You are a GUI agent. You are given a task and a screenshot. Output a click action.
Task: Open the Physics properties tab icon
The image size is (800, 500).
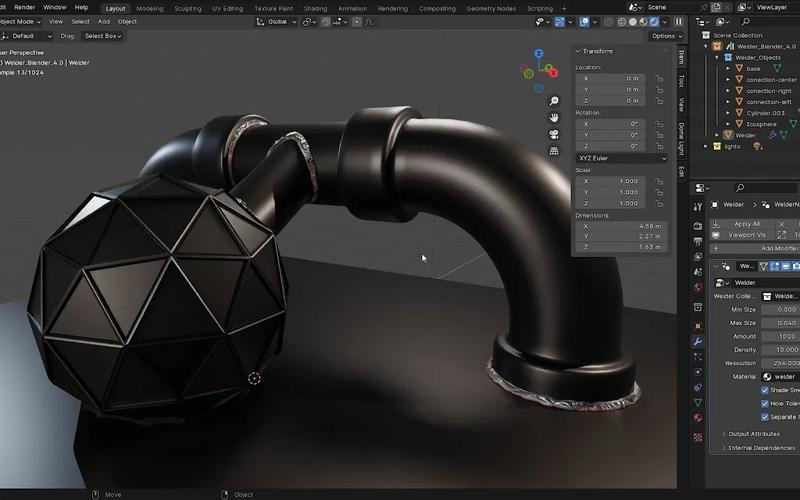pyautogui.click(x=697, y=372)
